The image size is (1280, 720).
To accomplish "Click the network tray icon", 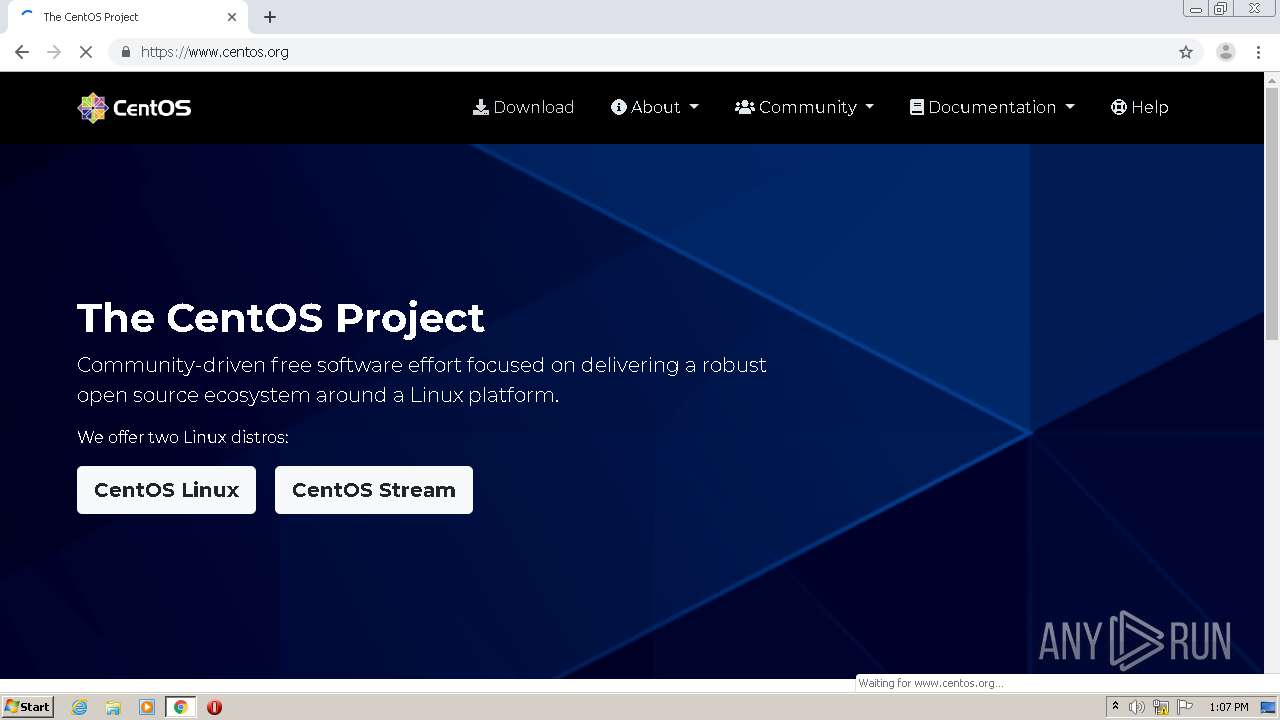I will coord(1161,707).
